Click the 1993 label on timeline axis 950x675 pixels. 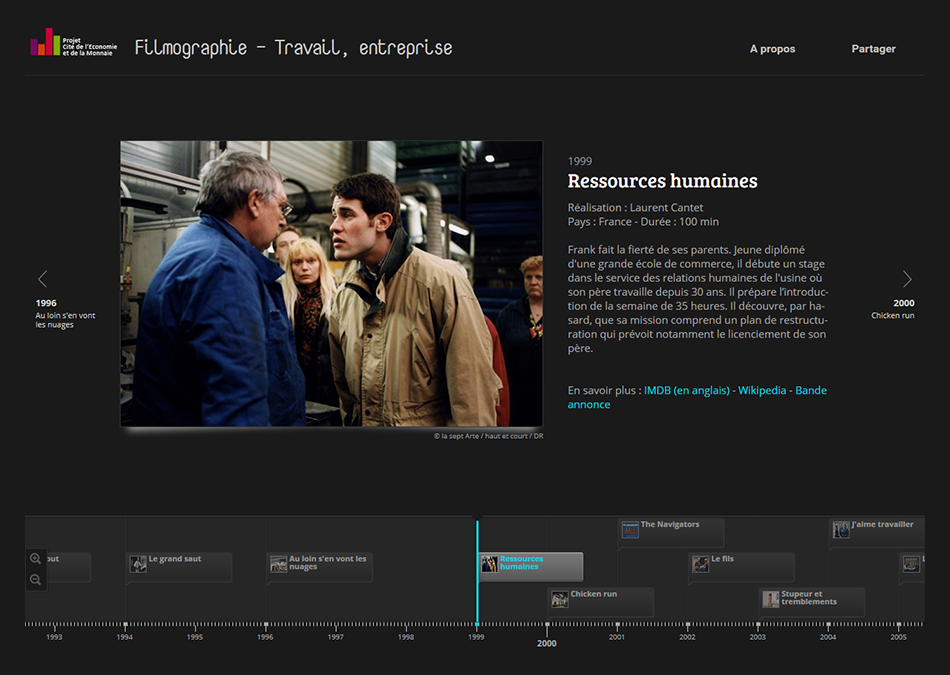(55, 637)
